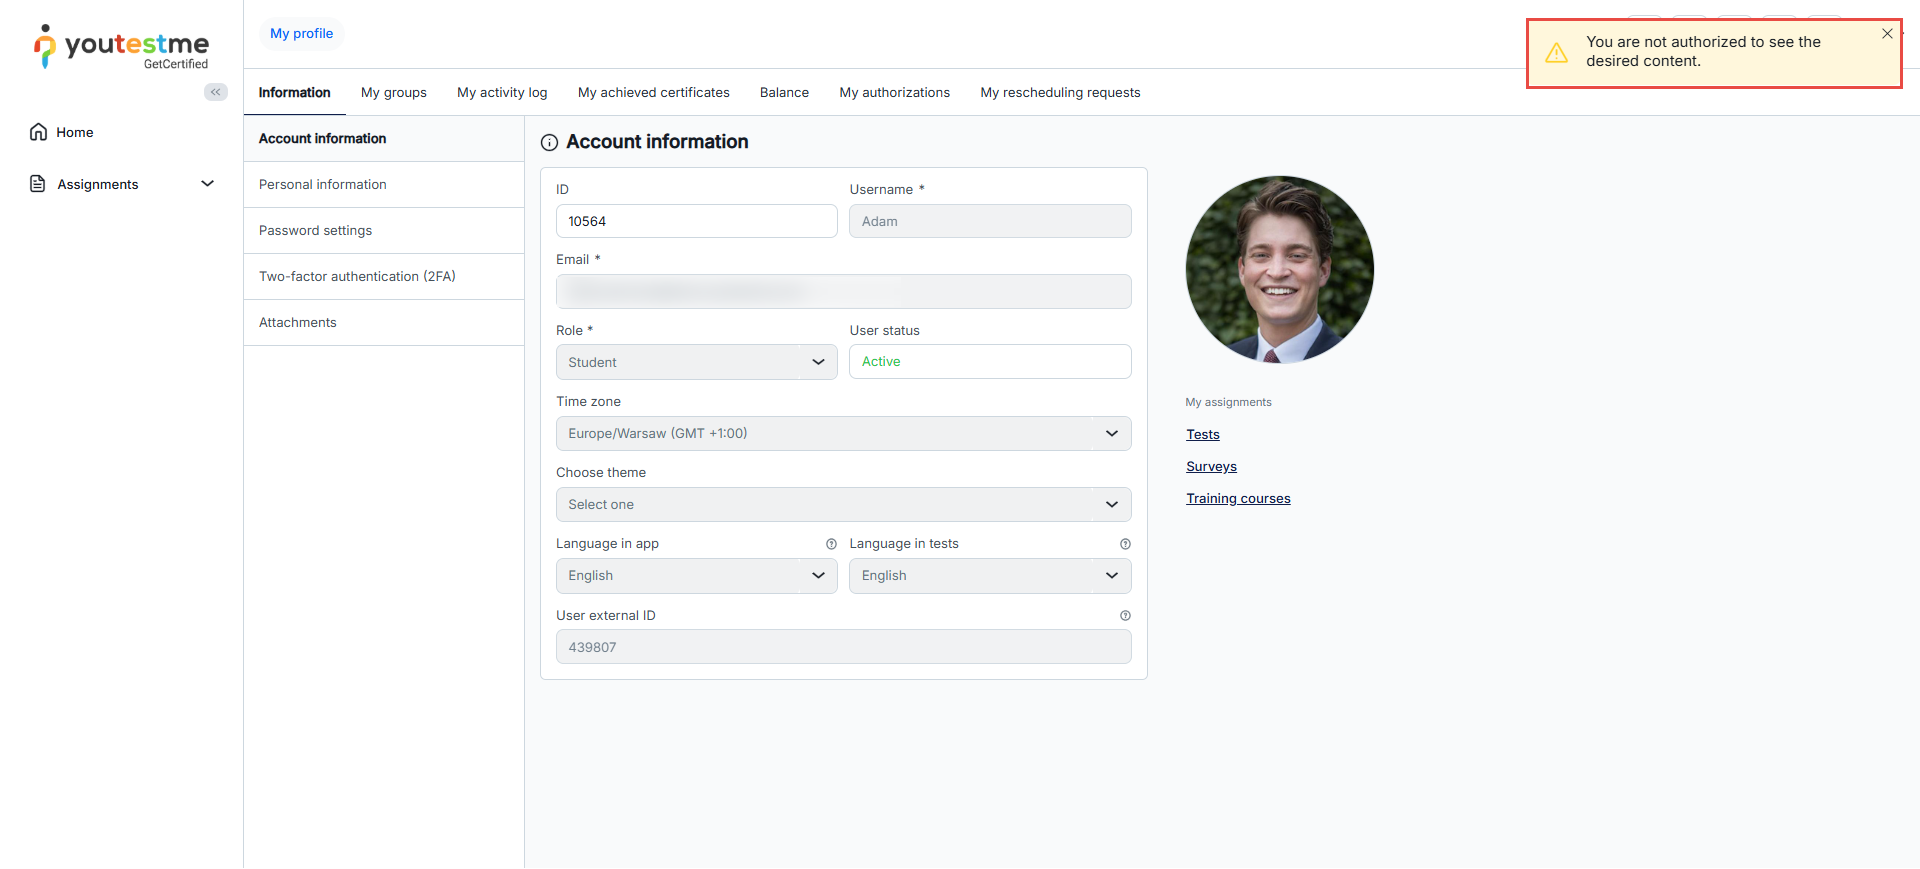The width and height of the screenshot is (1920, 869).
Task: Collapse the sidebar with double-chevron icon
Action: pos(215,92)
